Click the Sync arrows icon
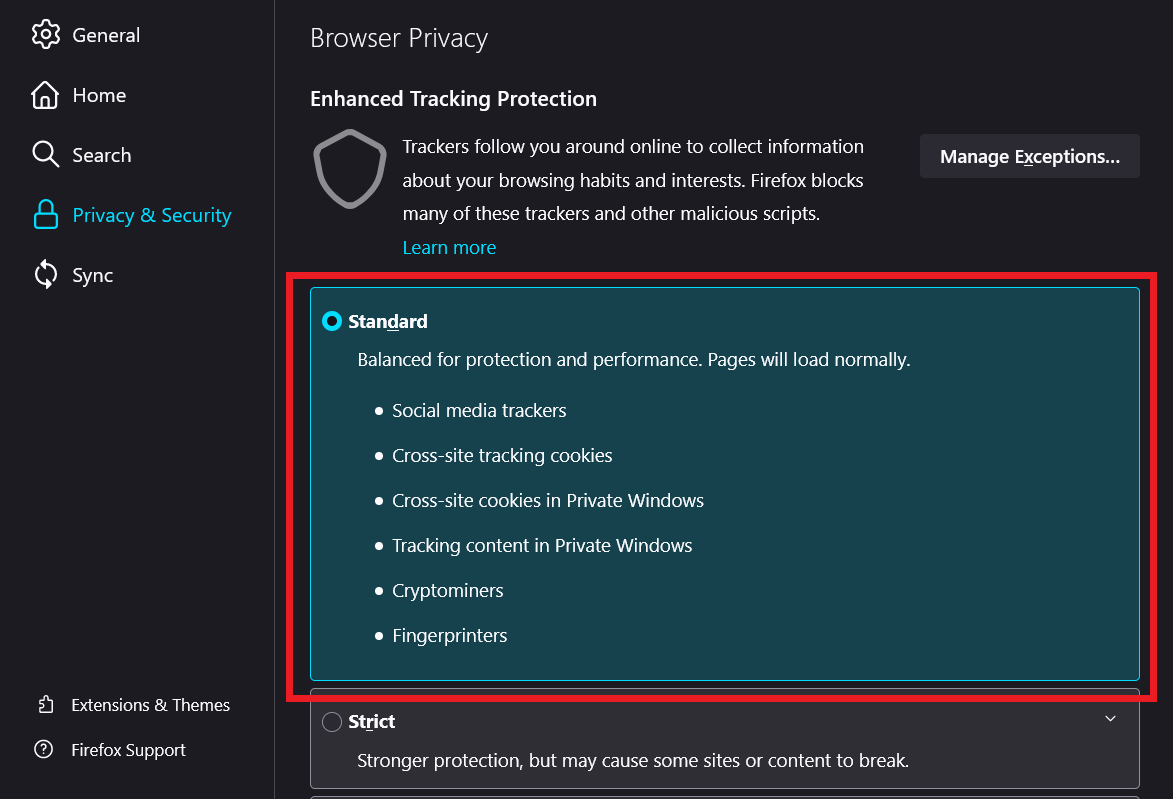1173x799 pixels. point(45,275)
